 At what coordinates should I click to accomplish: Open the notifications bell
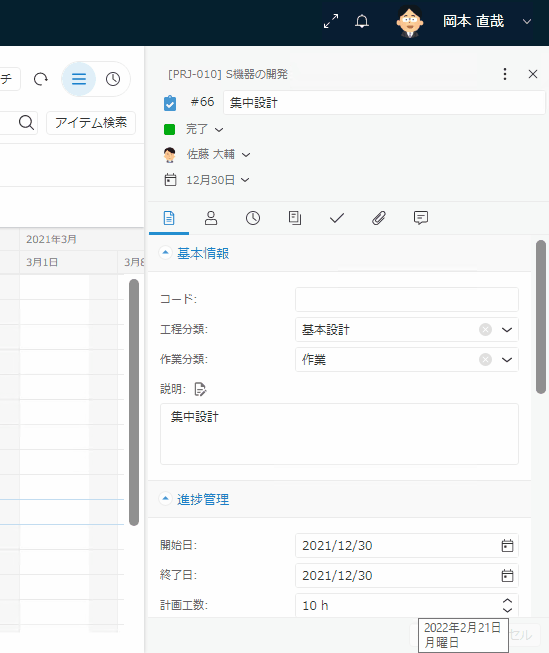tap(362, 21)
